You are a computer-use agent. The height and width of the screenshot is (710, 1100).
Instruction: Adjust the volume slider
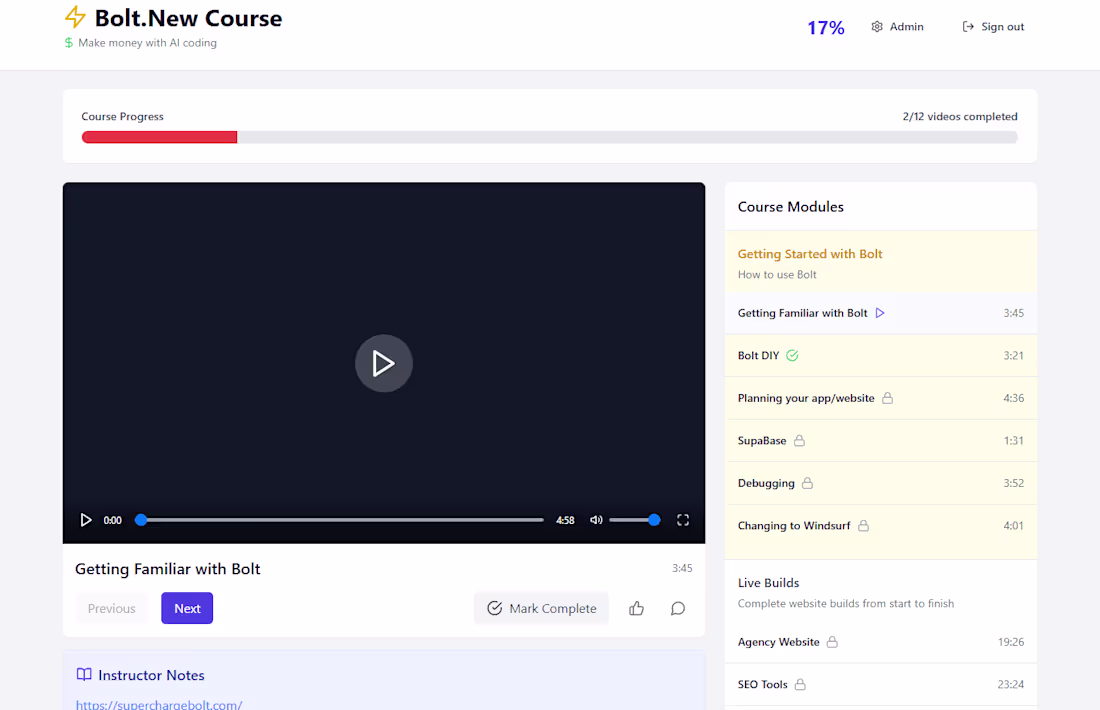[x=634, y=520]
